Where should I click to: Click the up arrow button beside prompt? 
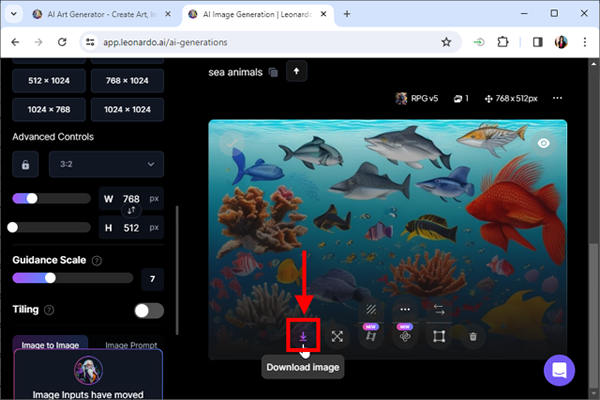[296, 71]
